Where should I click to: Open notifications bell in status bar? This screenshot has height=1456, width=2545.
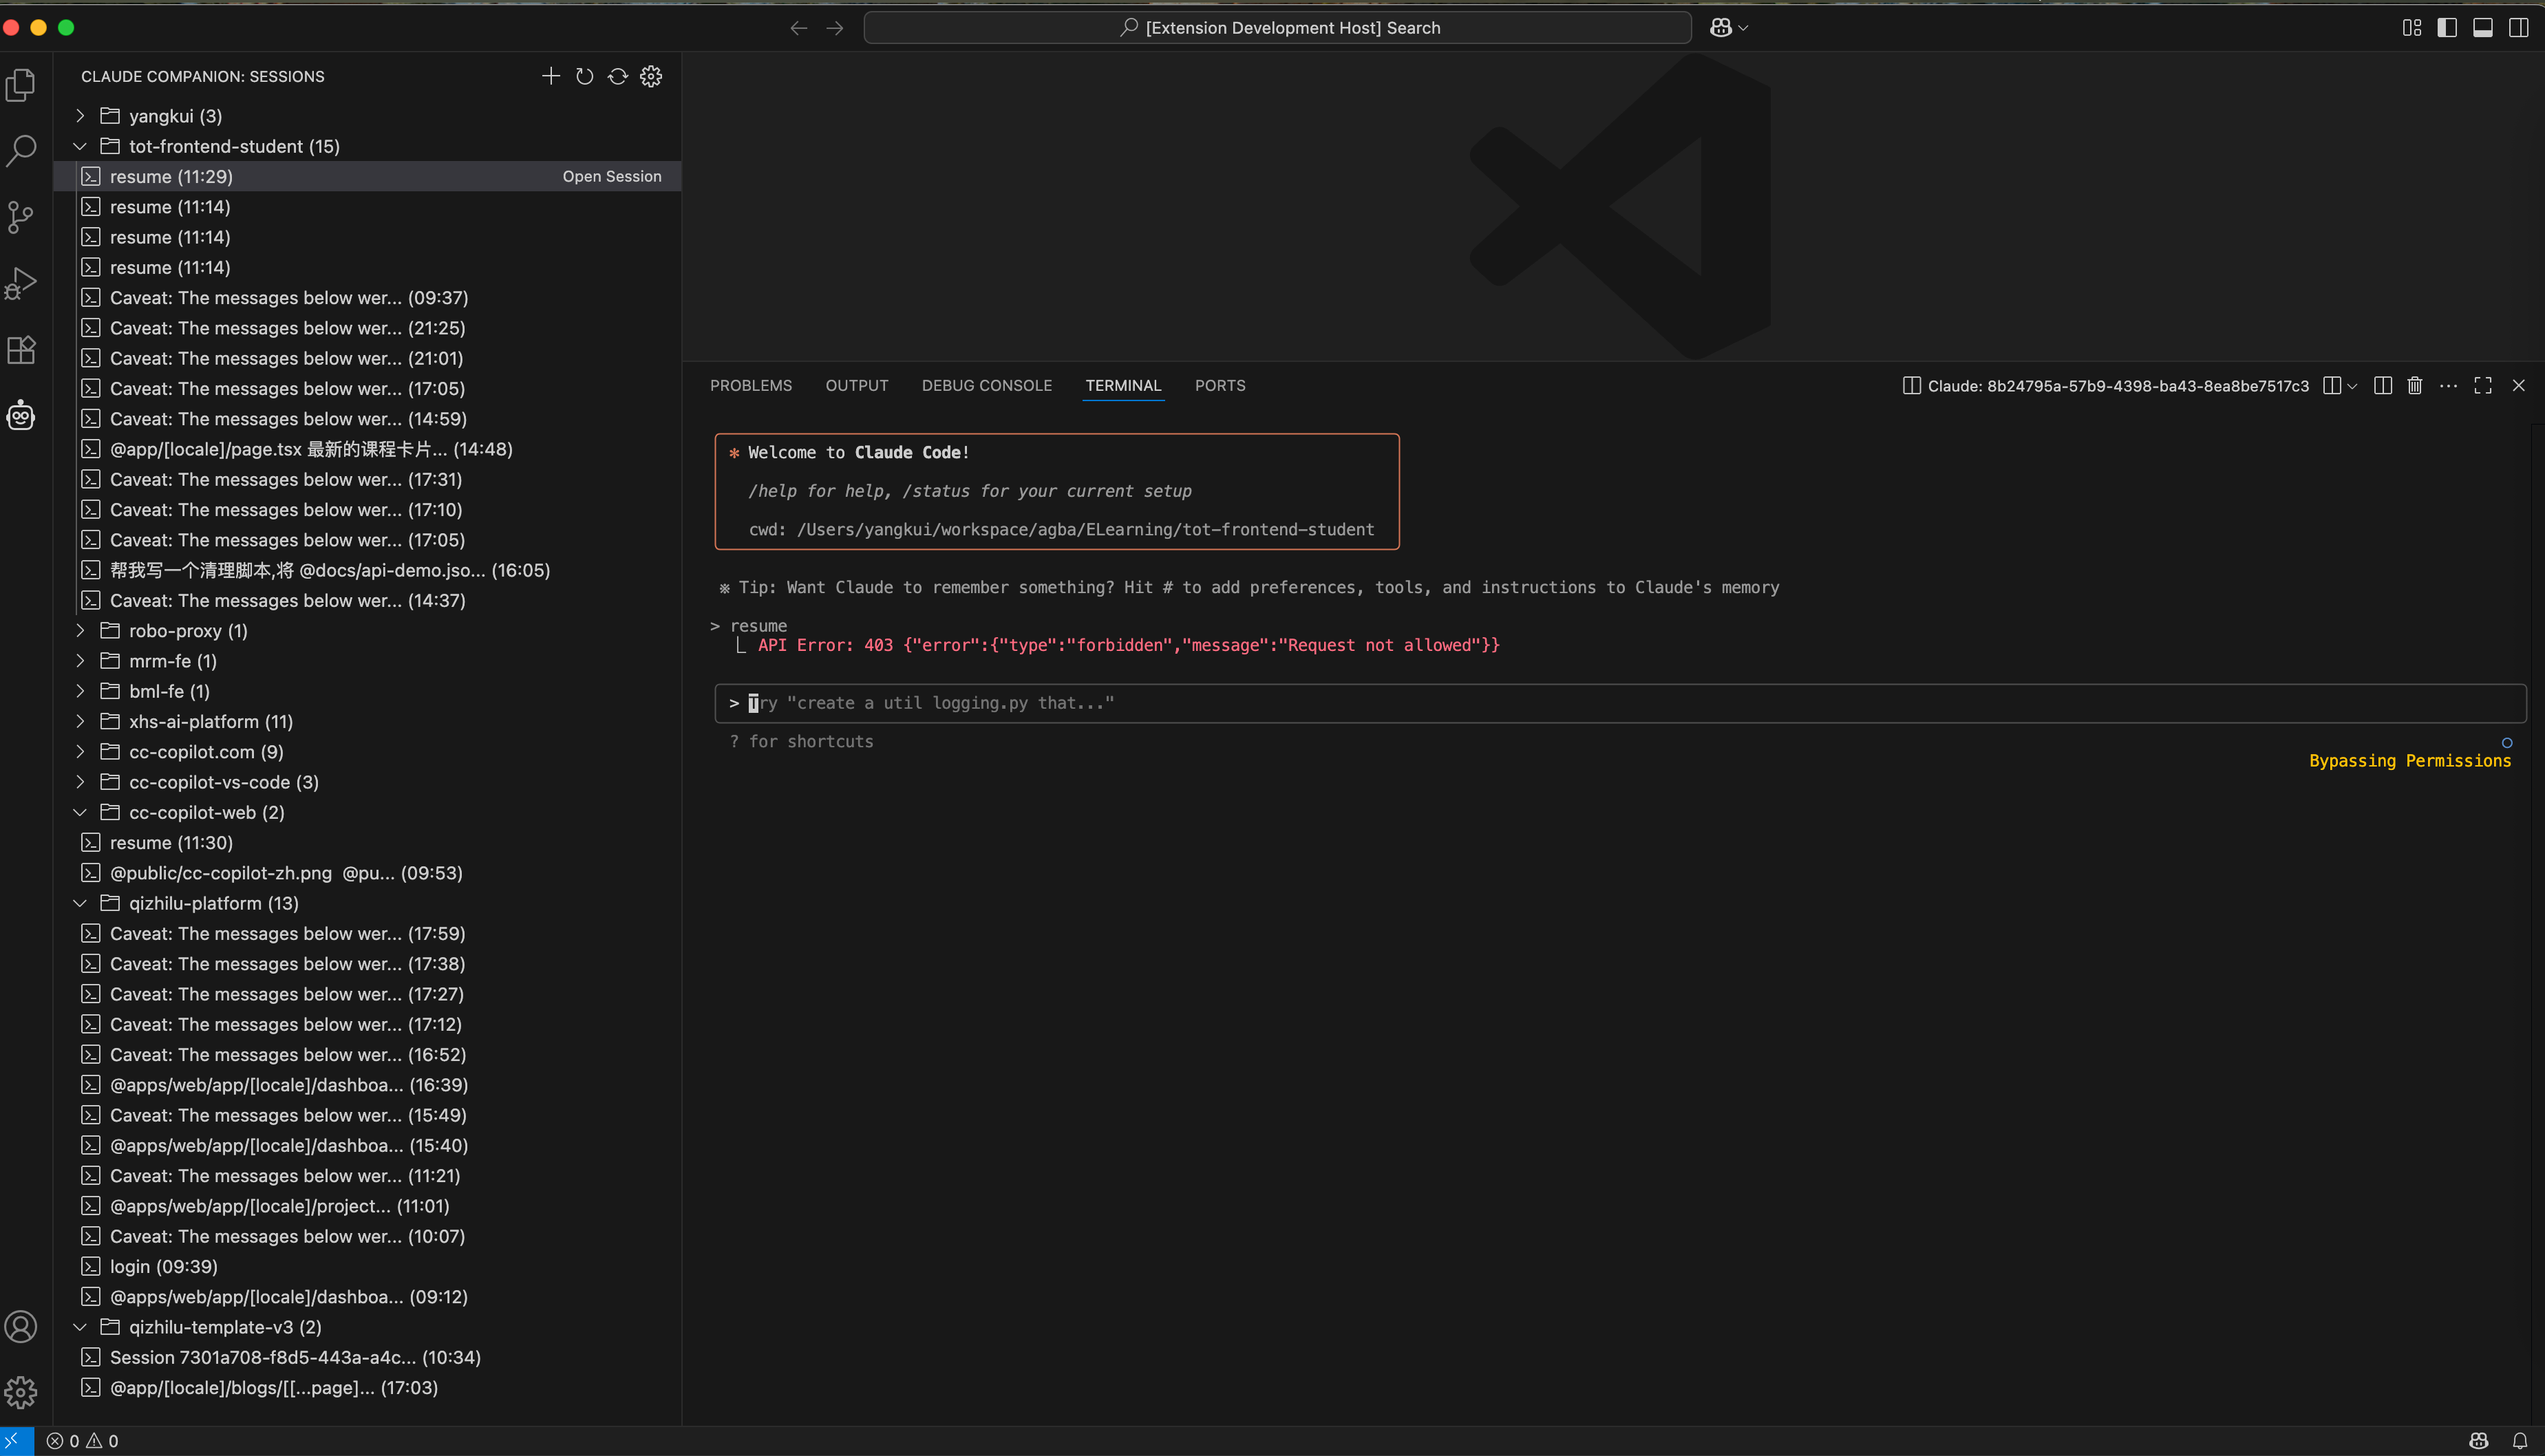2519,1441
